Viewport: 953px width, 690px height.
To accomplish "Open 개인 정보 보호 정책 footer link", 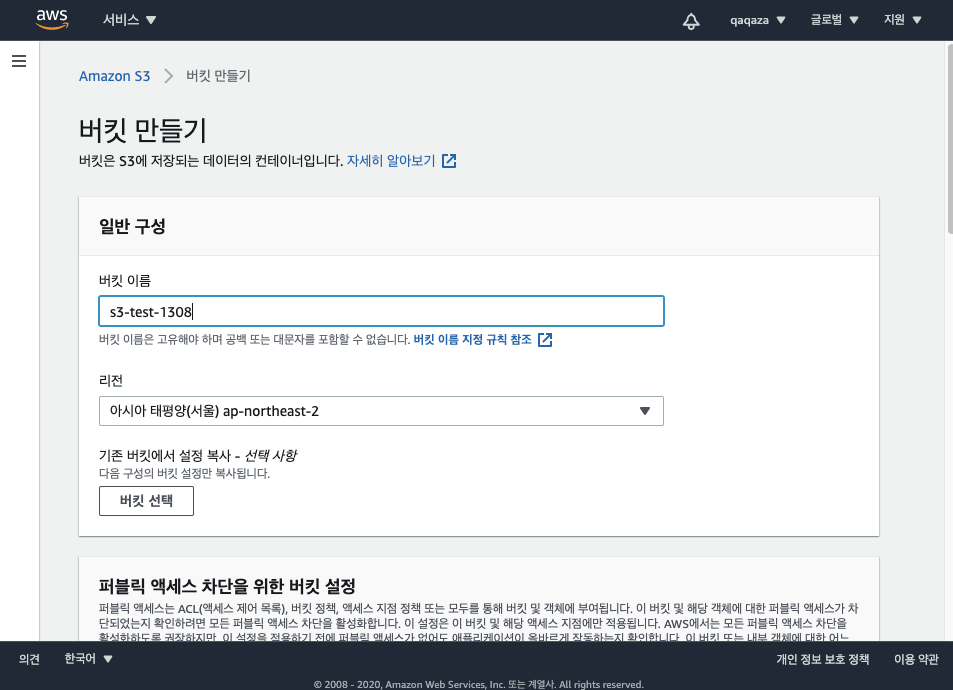I will tap(822, 659).
